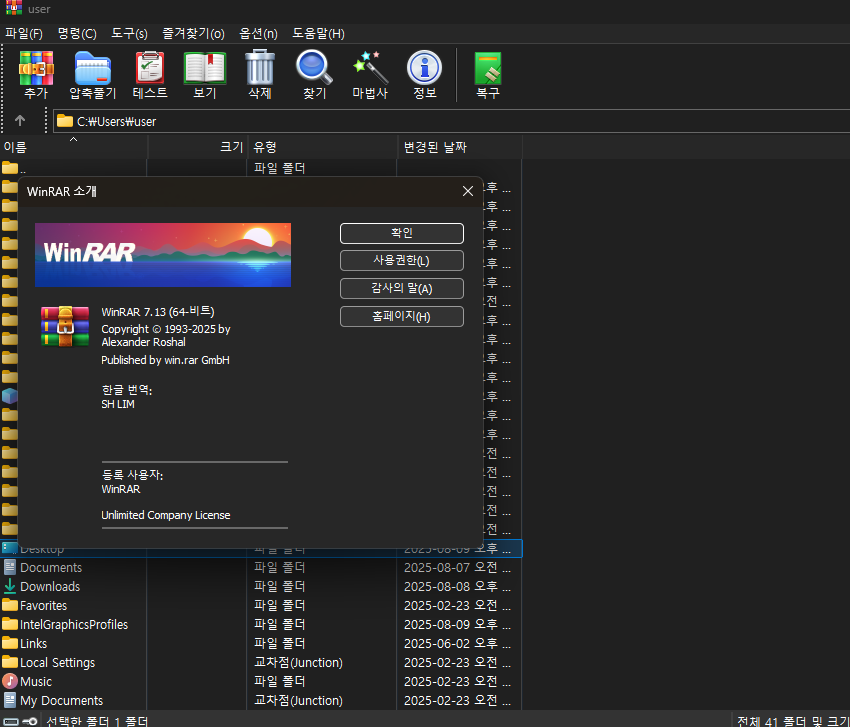Click the Delete (삭제) trash icon
This screenshot has width=850, height=727.
pyautogui.click(x=260, y=67)
